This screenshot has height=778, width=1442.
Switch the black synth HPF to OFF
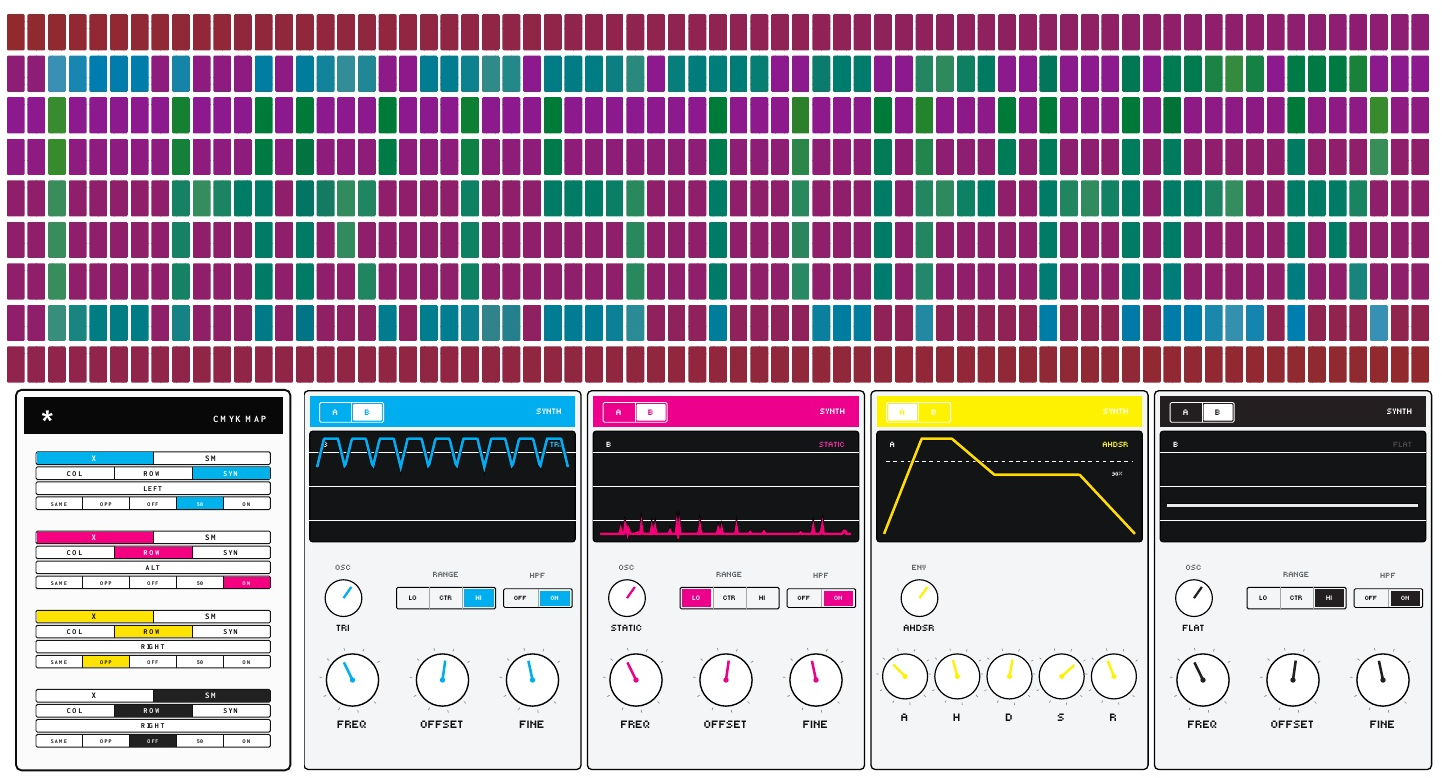[1371, 598]
